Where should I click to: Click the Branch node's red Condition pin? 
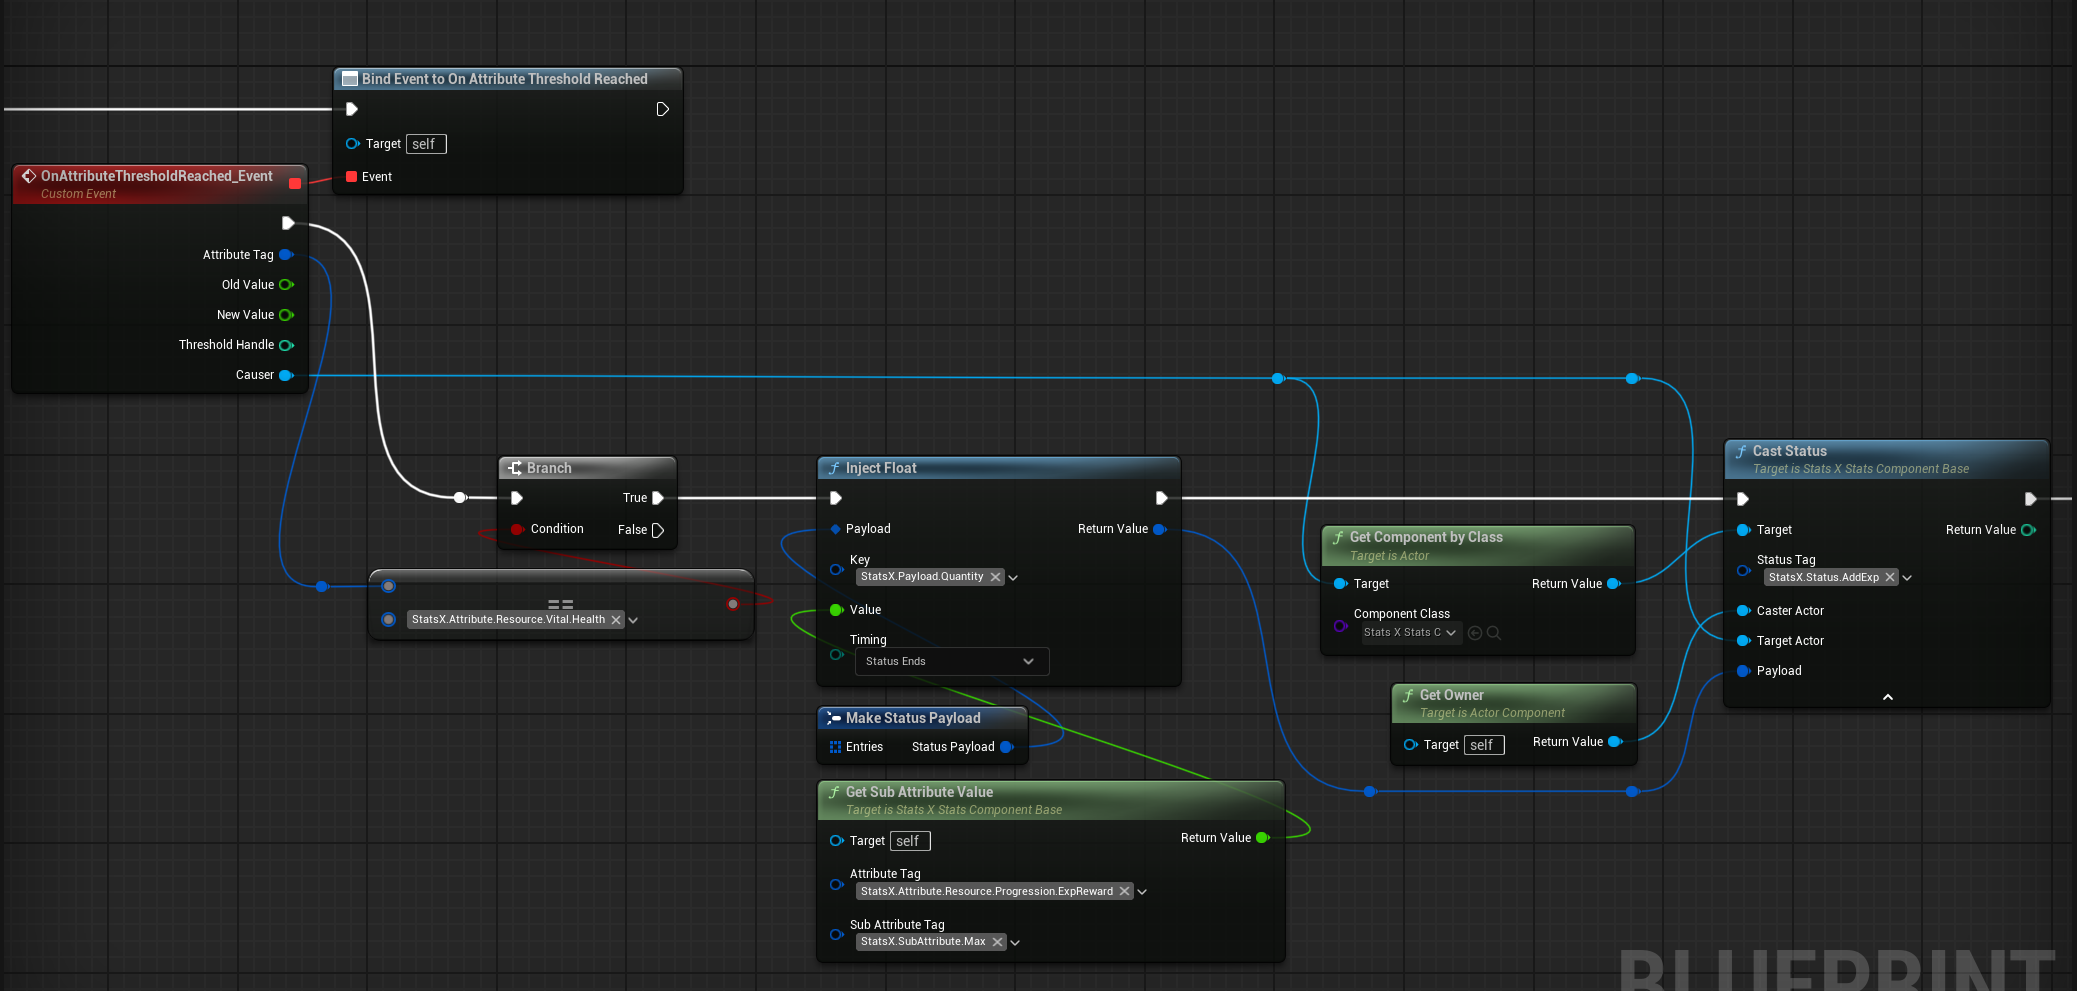tap(517, 529)
